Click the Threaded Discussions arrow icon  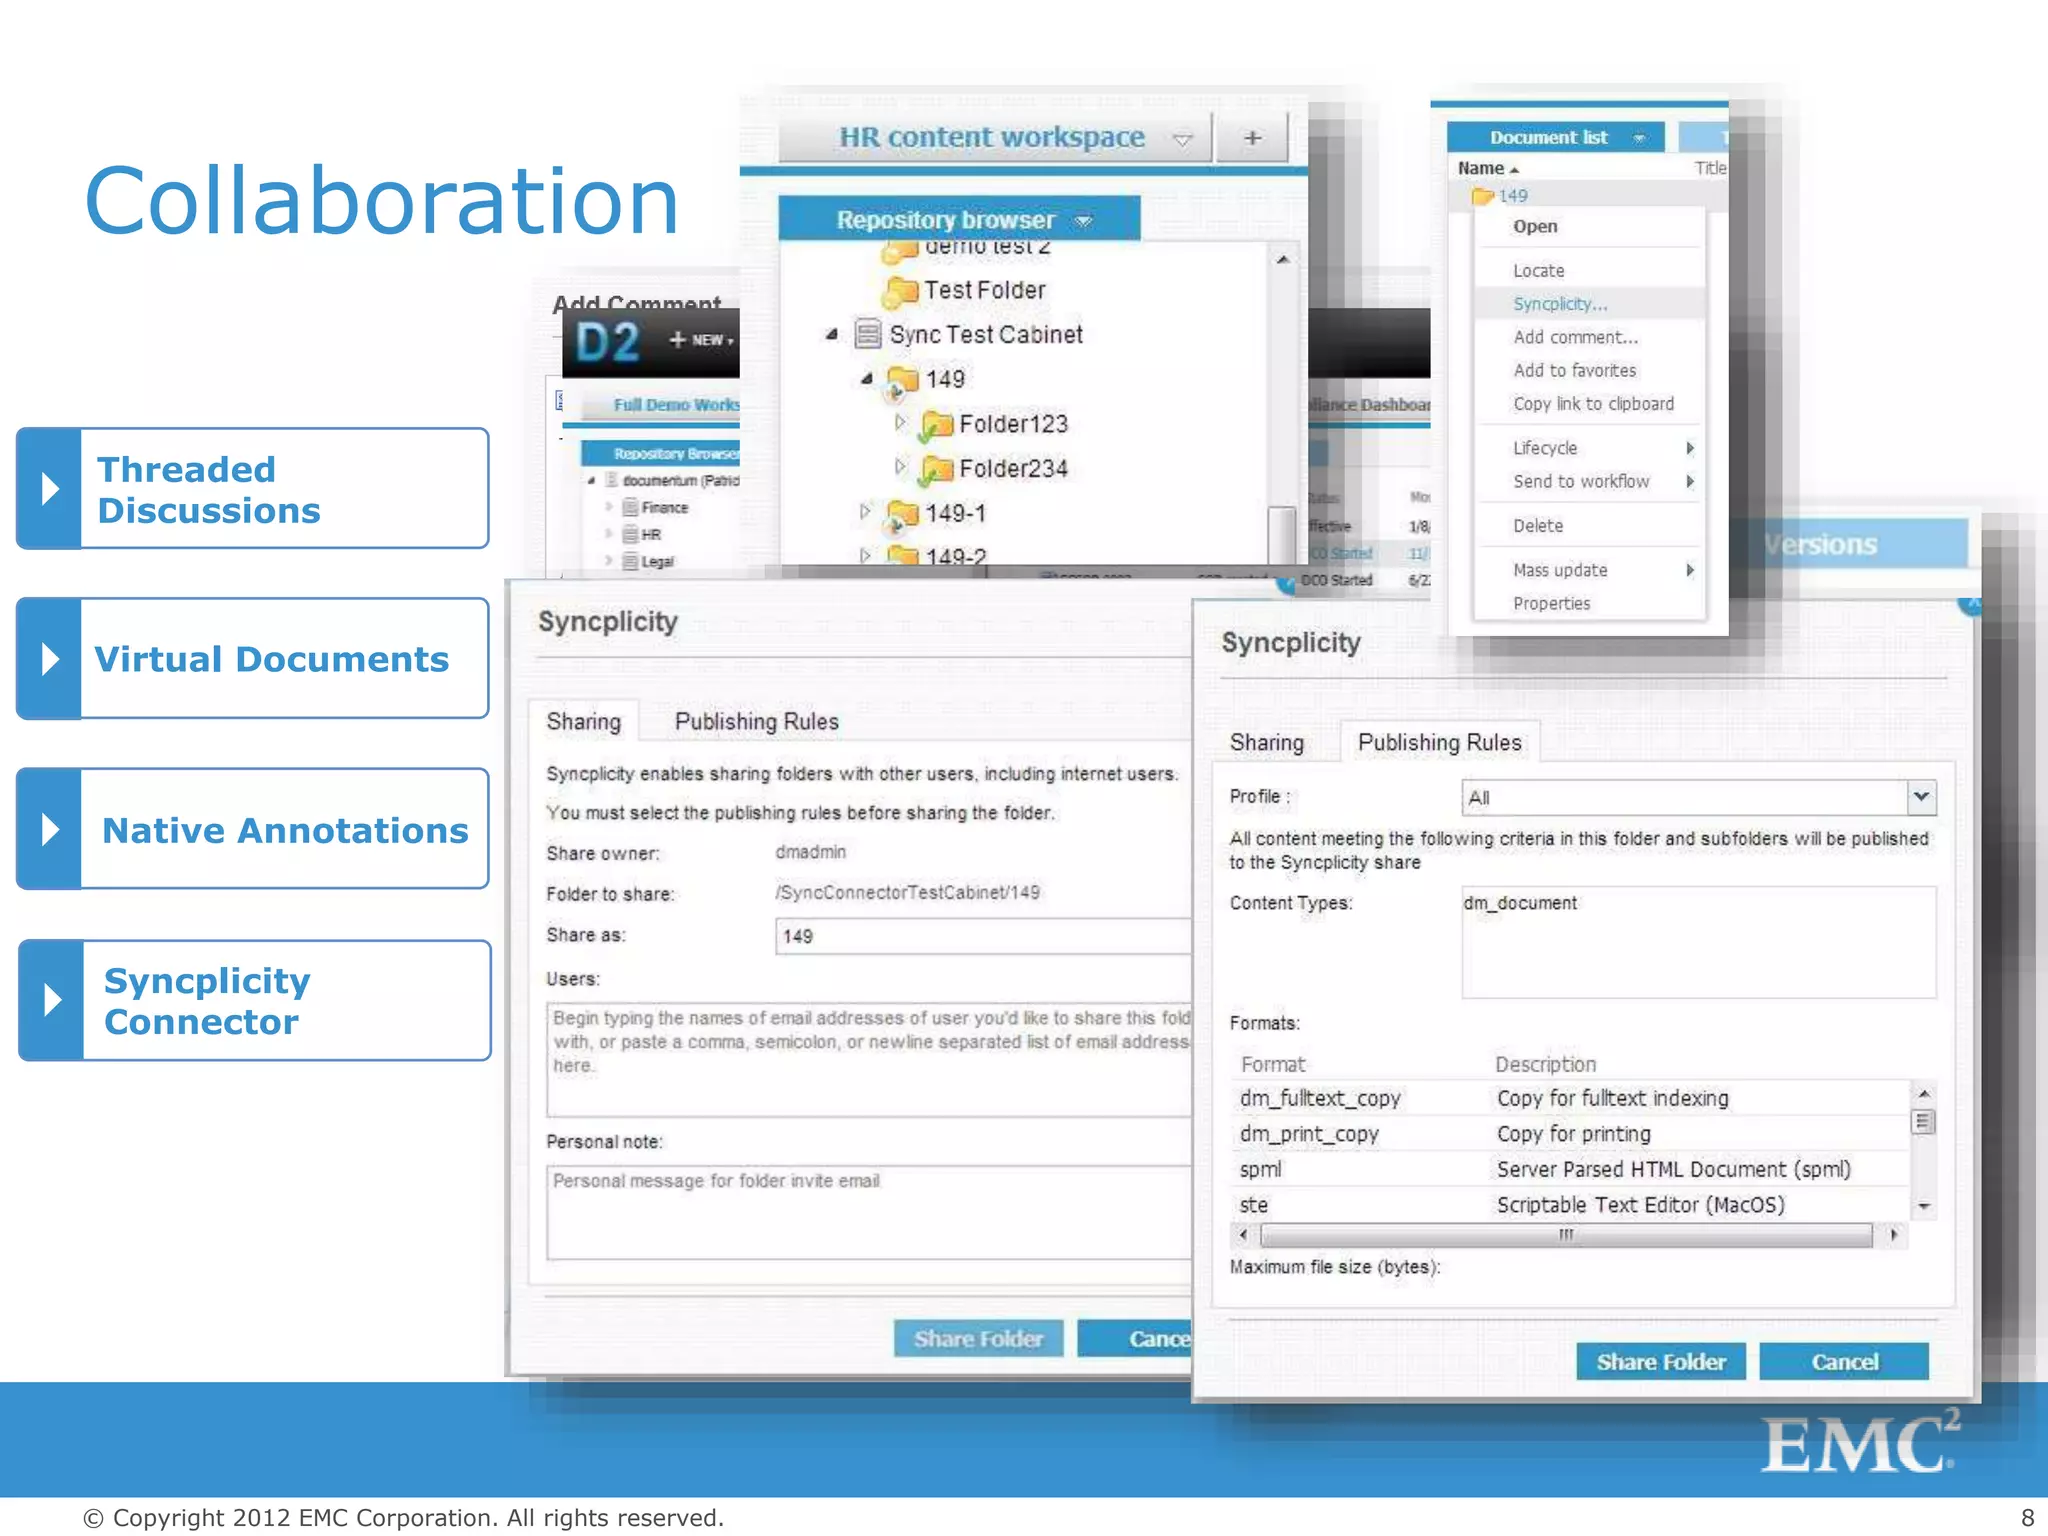point(50,489)
